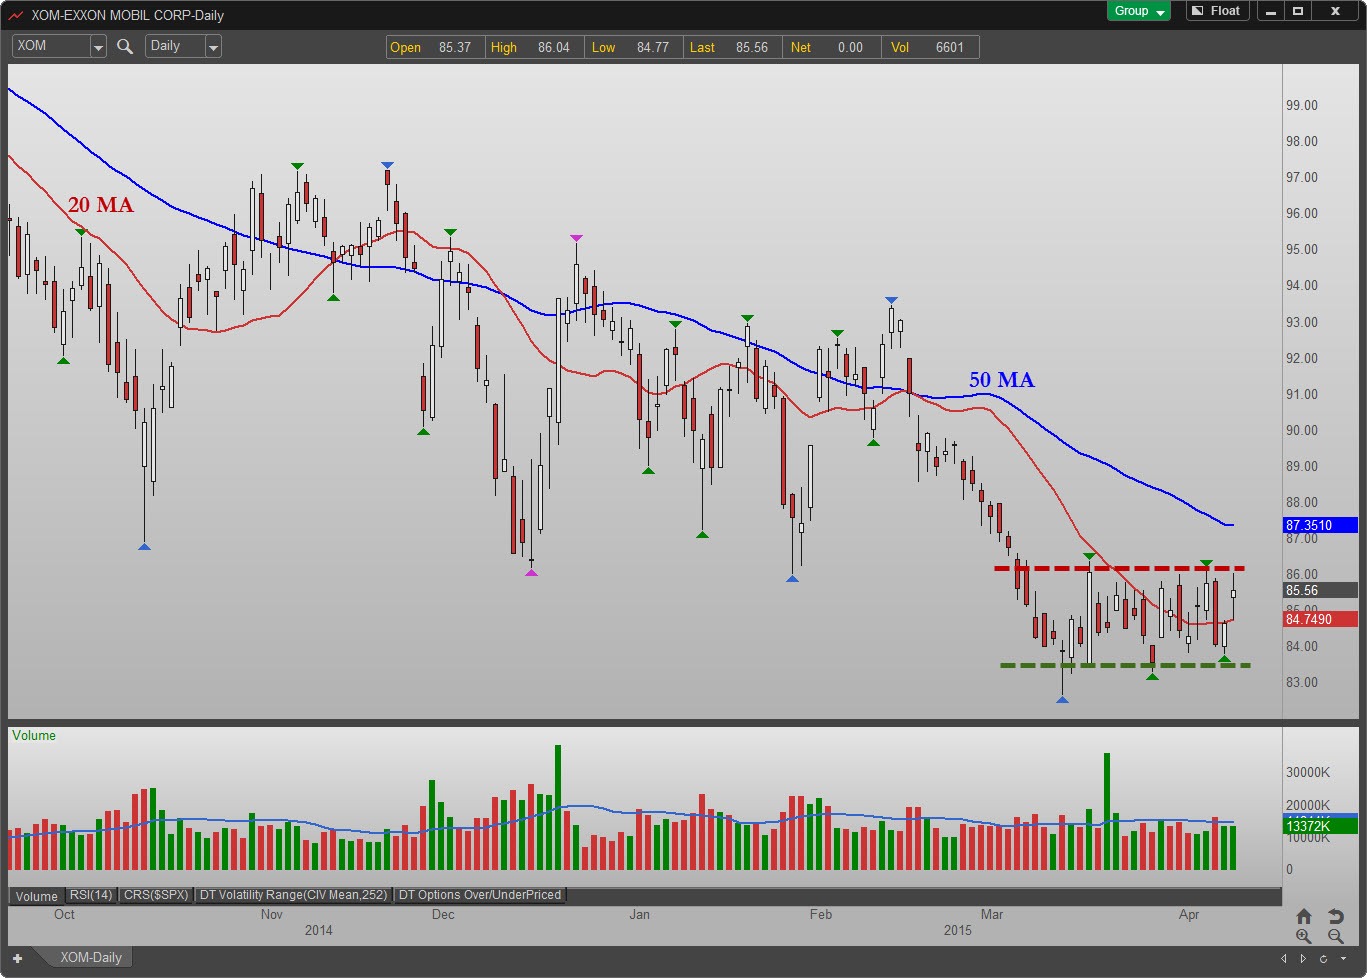Click the Volume panel title label

(x=34, y=736)
